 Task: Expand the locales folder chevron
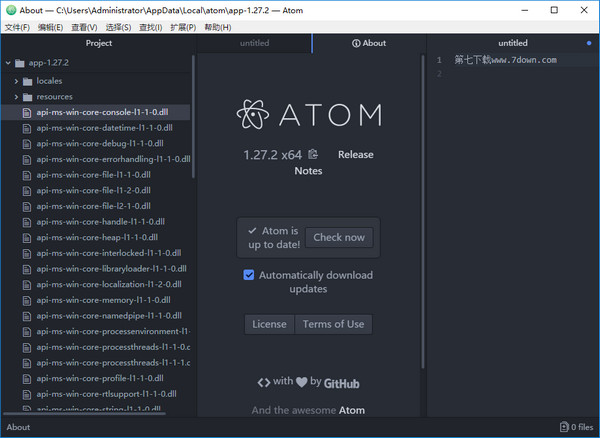16,80
